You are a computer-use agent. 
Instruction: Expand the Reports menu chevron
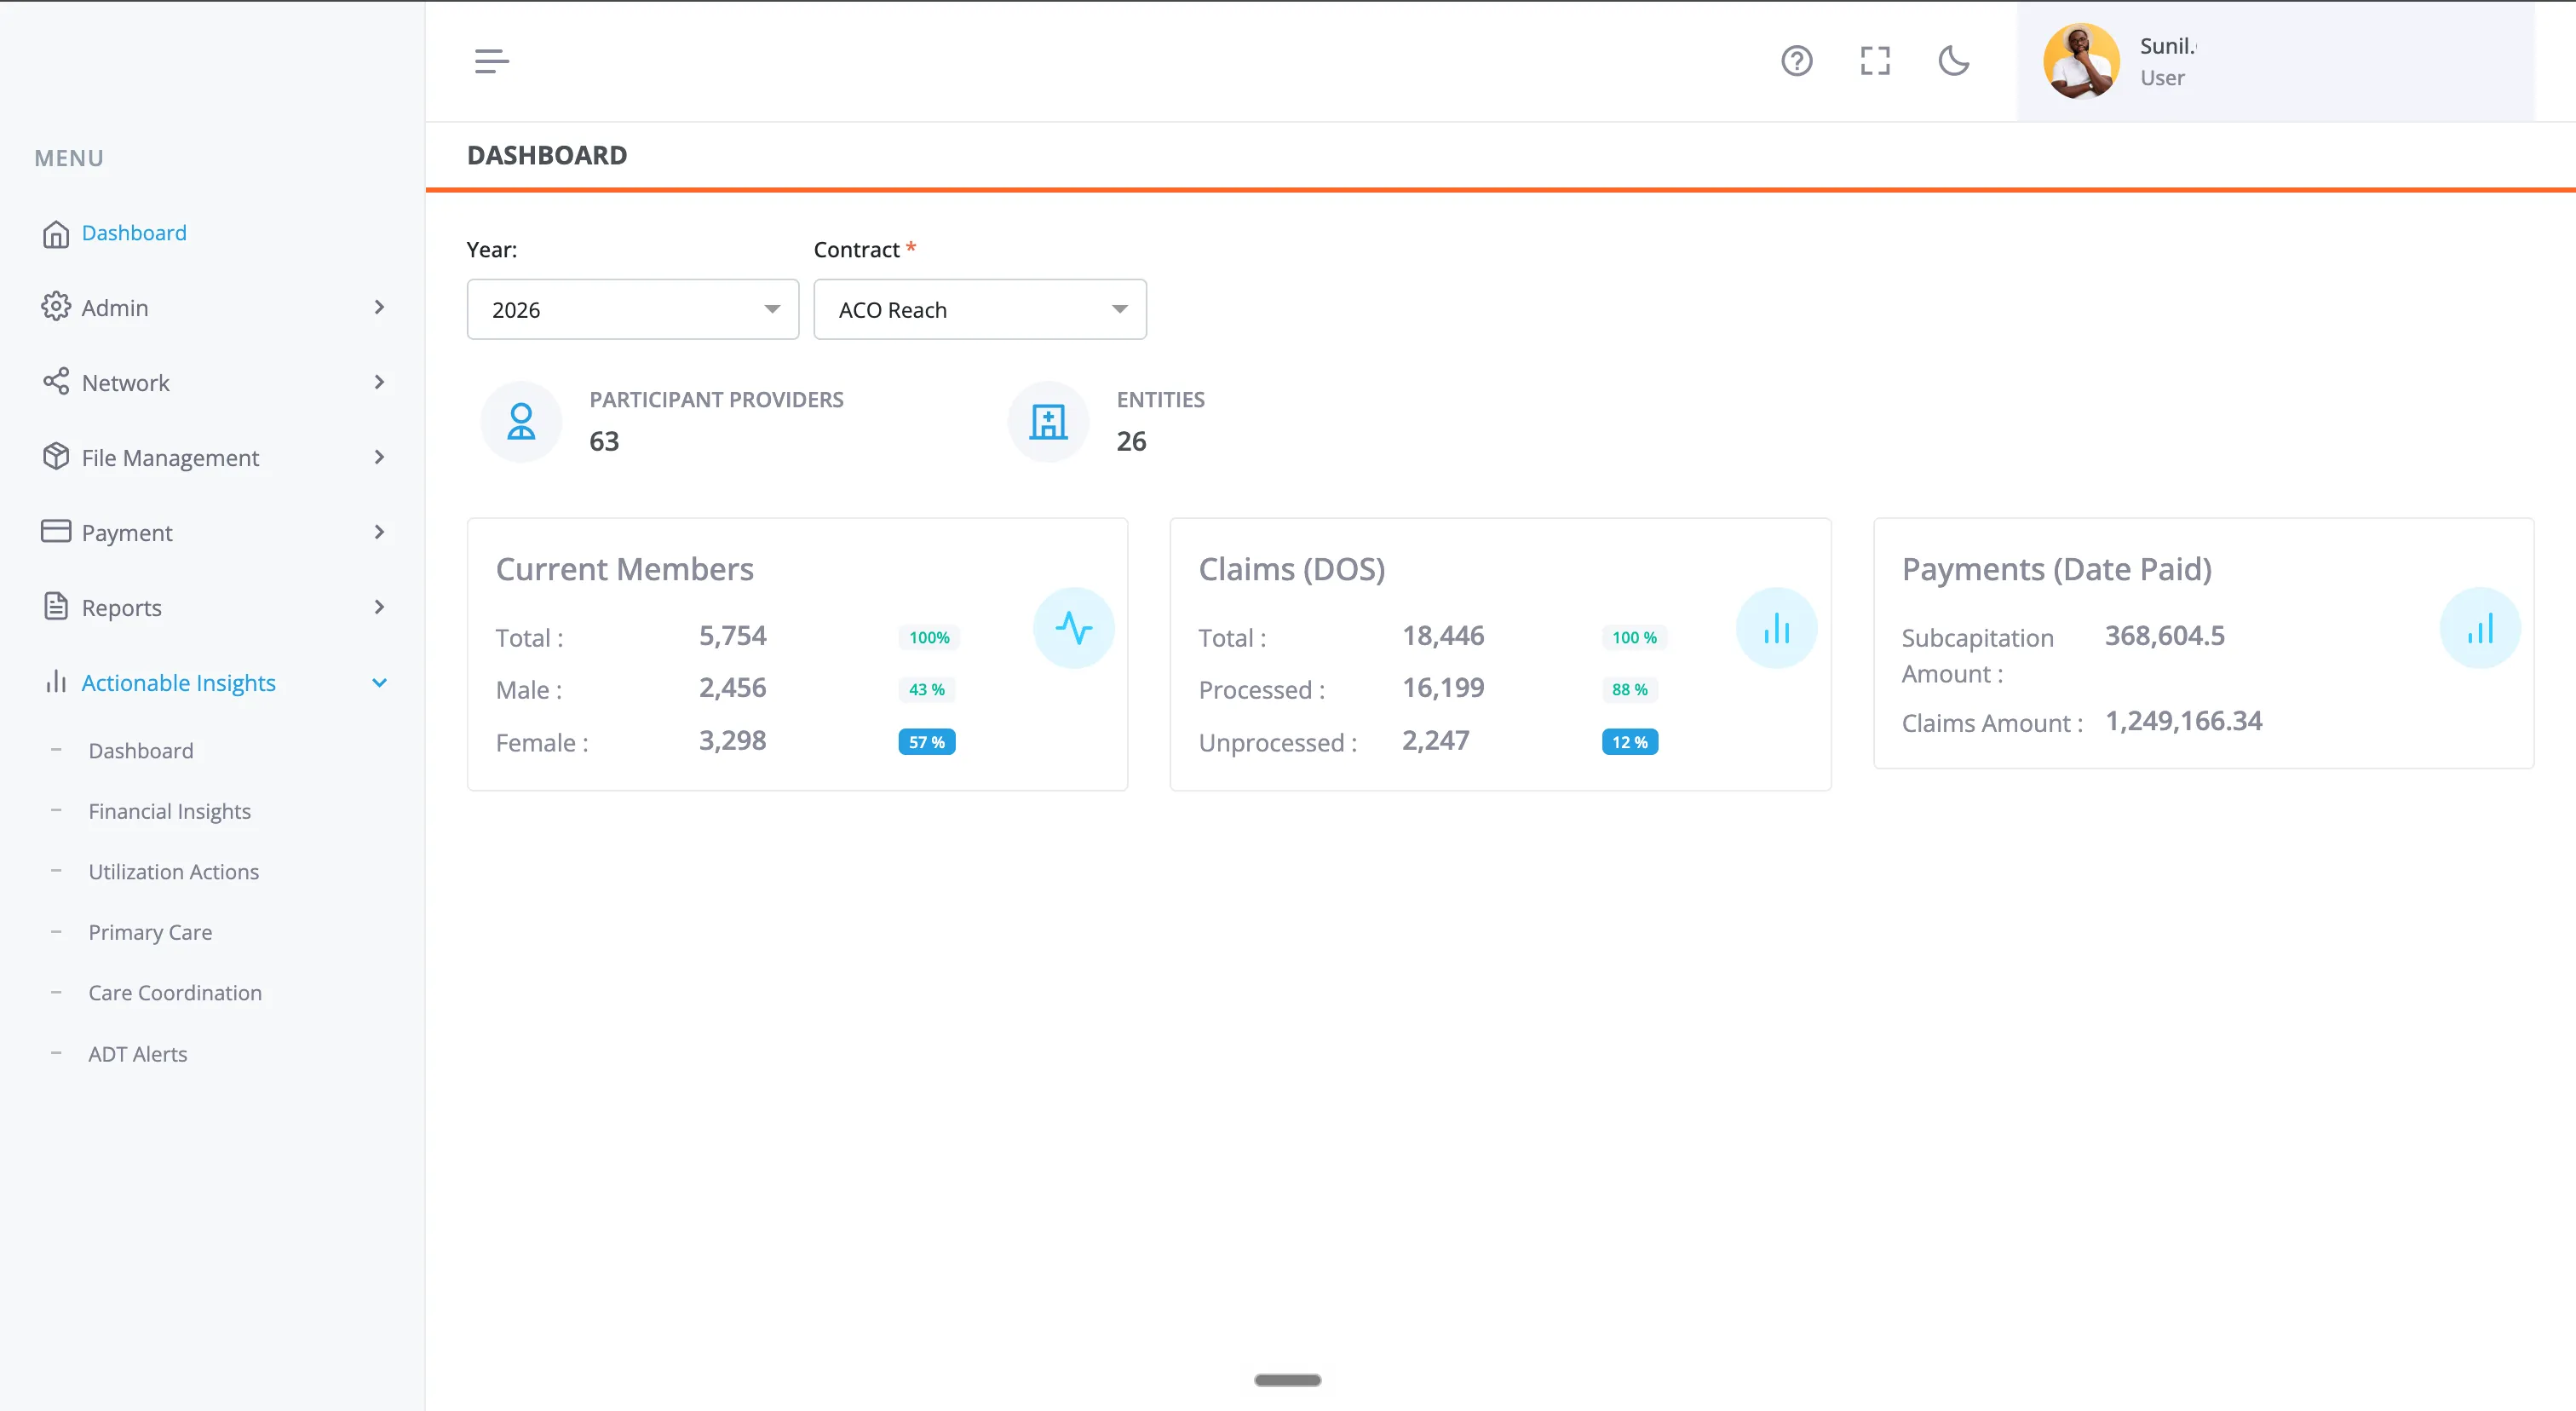(x=379, y=607)
